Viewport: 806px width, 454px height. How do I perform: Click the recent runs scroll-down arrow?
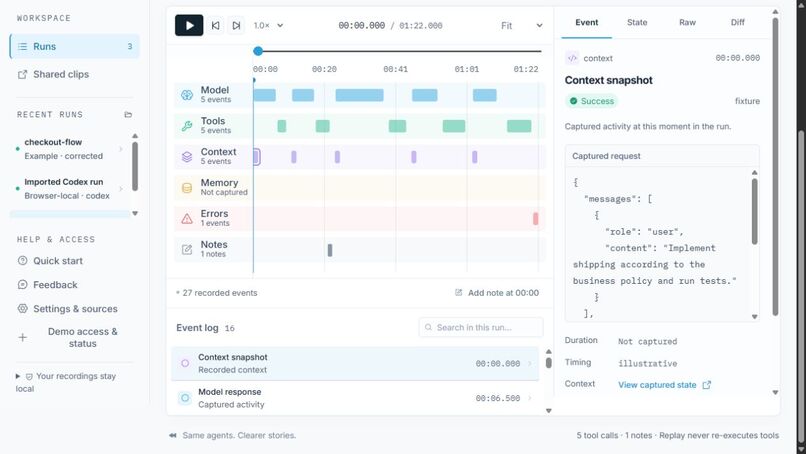pos(135,213)
